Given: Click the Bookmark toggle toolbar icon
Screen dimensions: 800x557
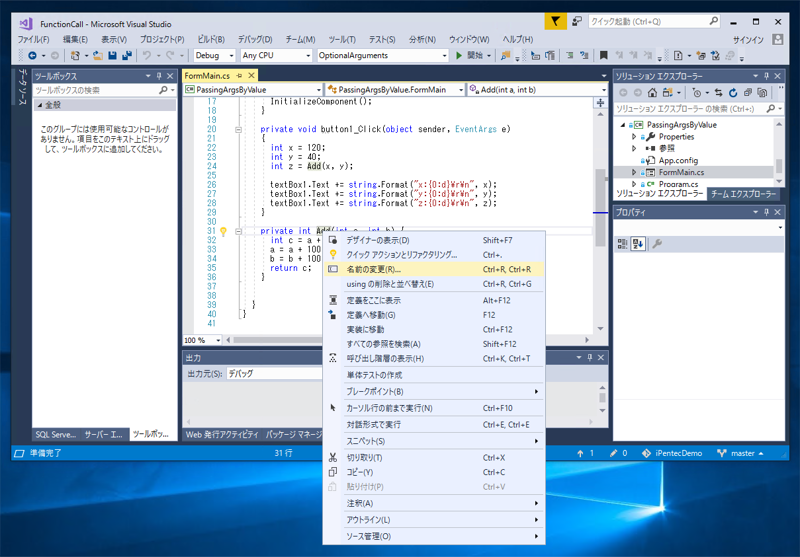Looking at the screenshot, I should [x=604, y=55].
